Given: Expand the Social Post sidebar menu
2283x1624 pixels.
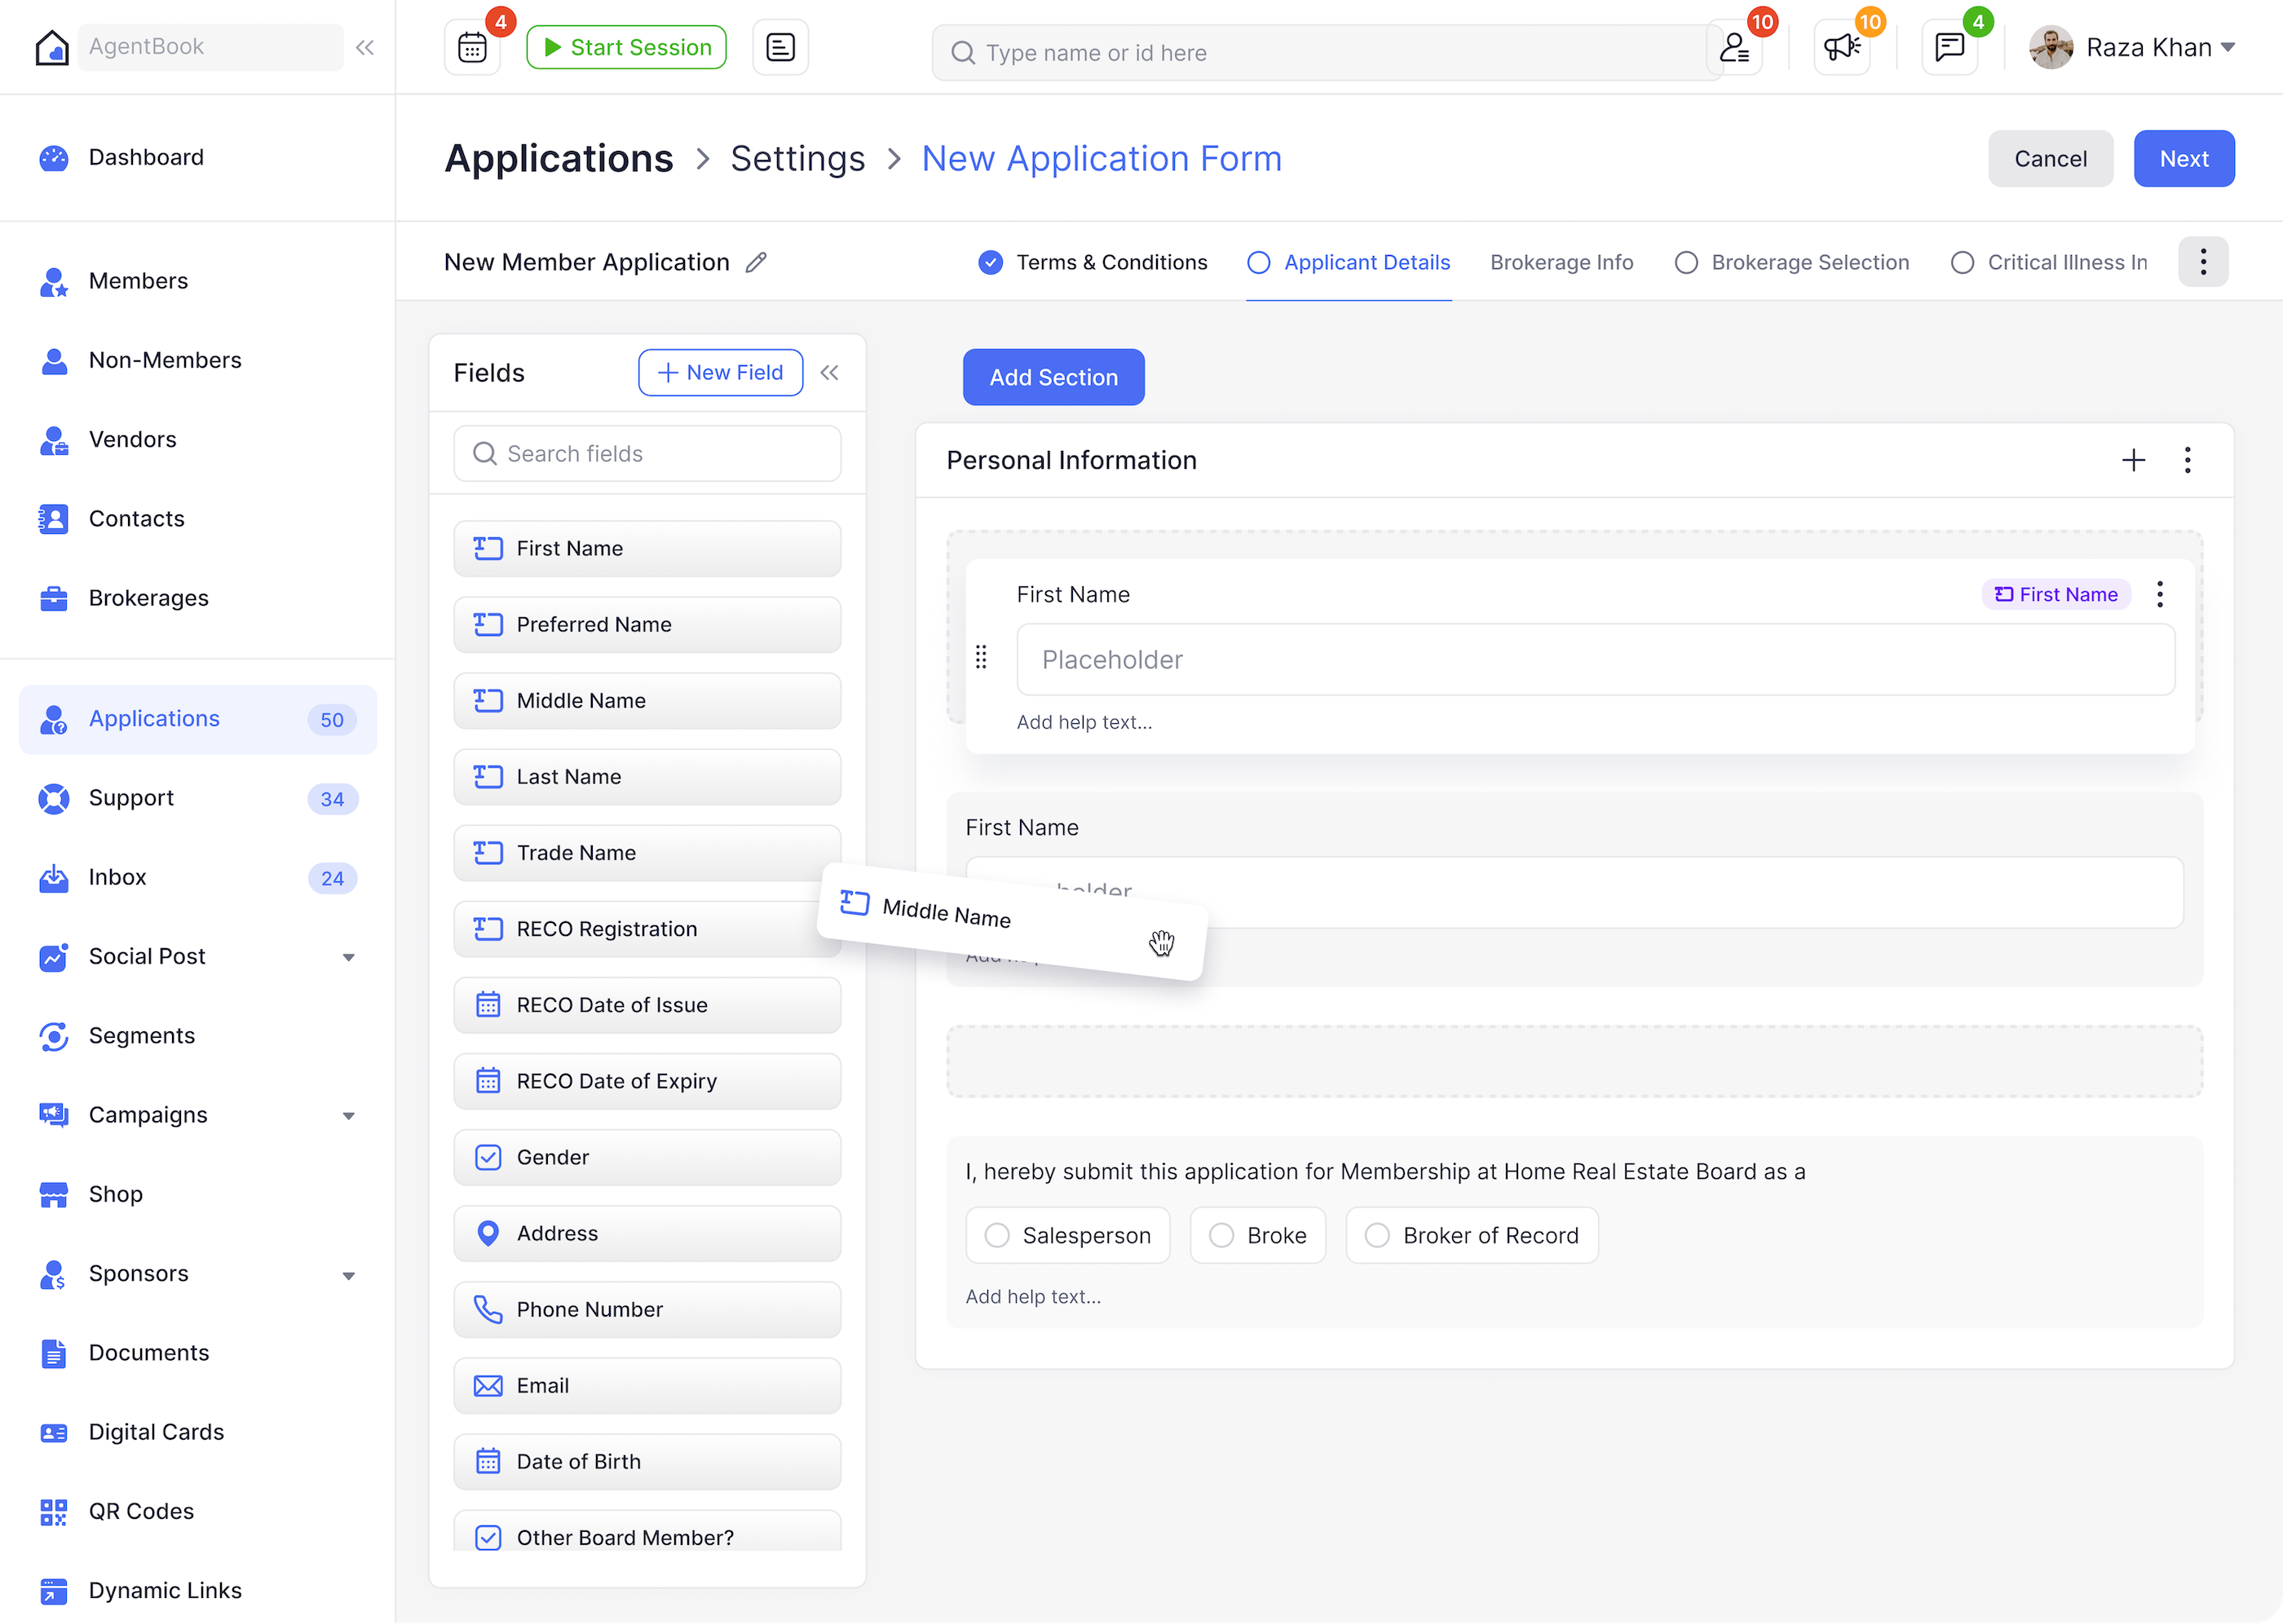Looking at the screenshot, I should 349,957.
